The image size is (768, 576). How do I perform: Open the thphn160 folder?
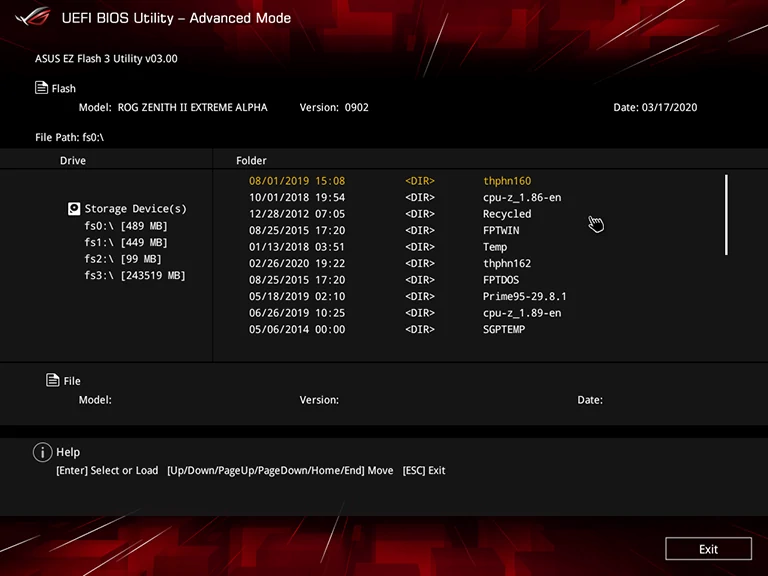click(x=506, y=181)
